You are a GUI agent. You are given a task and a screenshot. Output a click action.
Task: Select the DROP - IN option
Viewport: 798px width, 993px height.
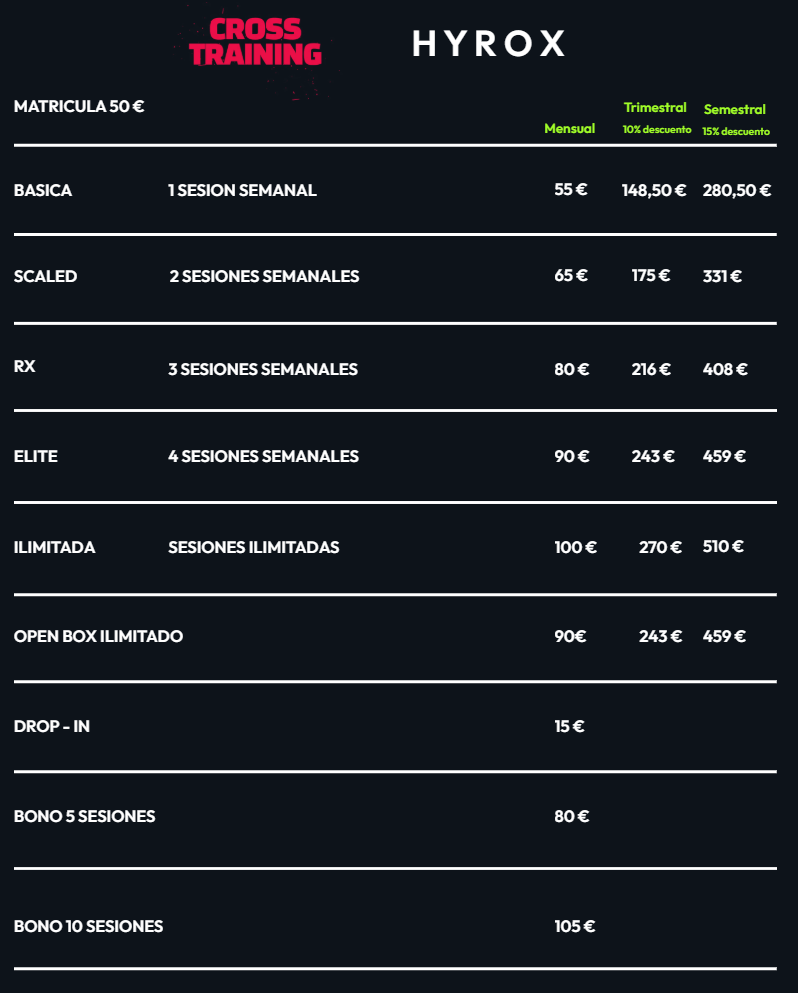pos(52,726)
